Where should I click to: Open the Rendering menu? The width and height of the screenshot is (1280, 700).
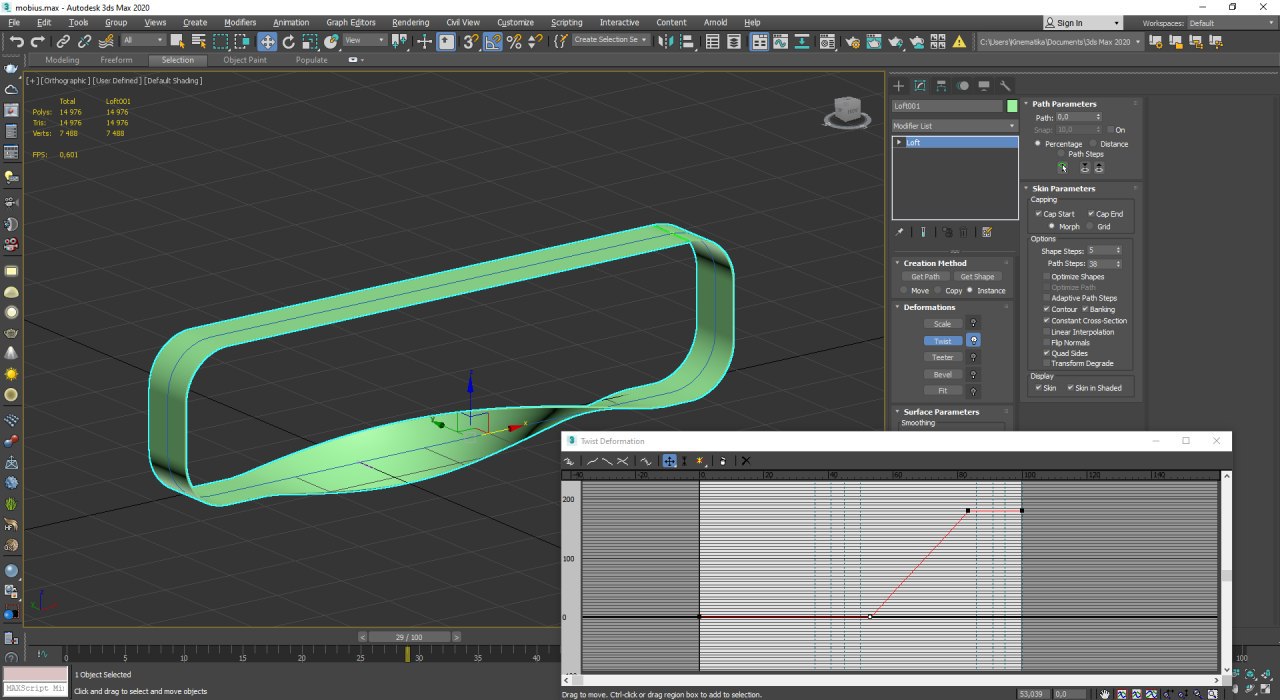pos(410,22)
